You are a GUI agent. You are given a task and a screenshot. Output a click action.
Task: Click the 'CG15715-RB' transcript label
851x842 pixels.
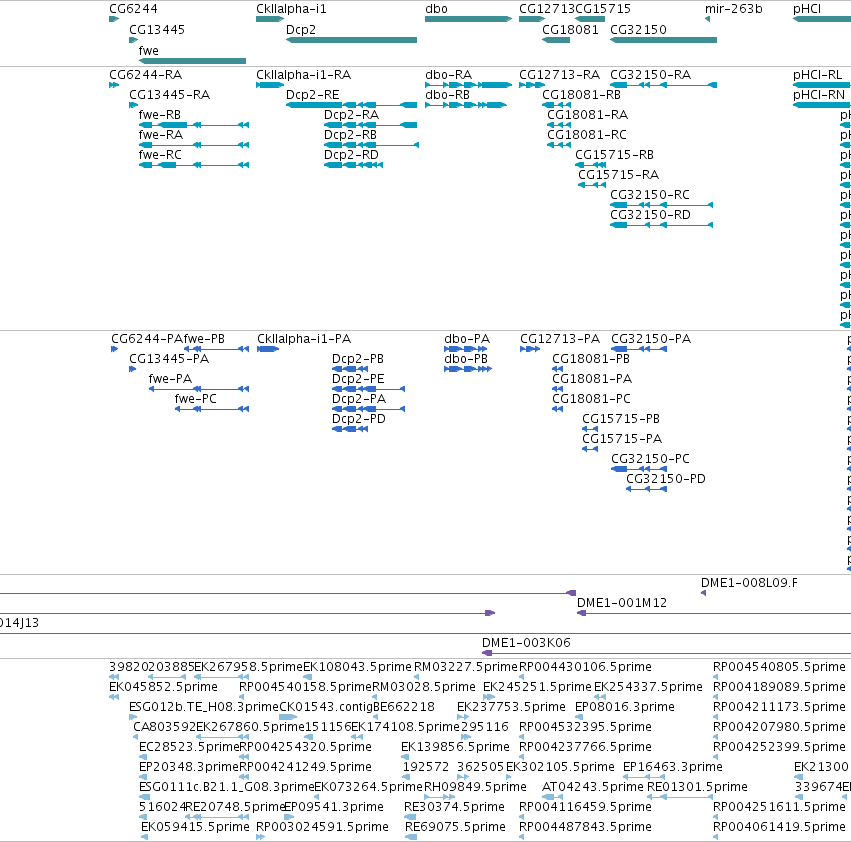click(614, 155)
